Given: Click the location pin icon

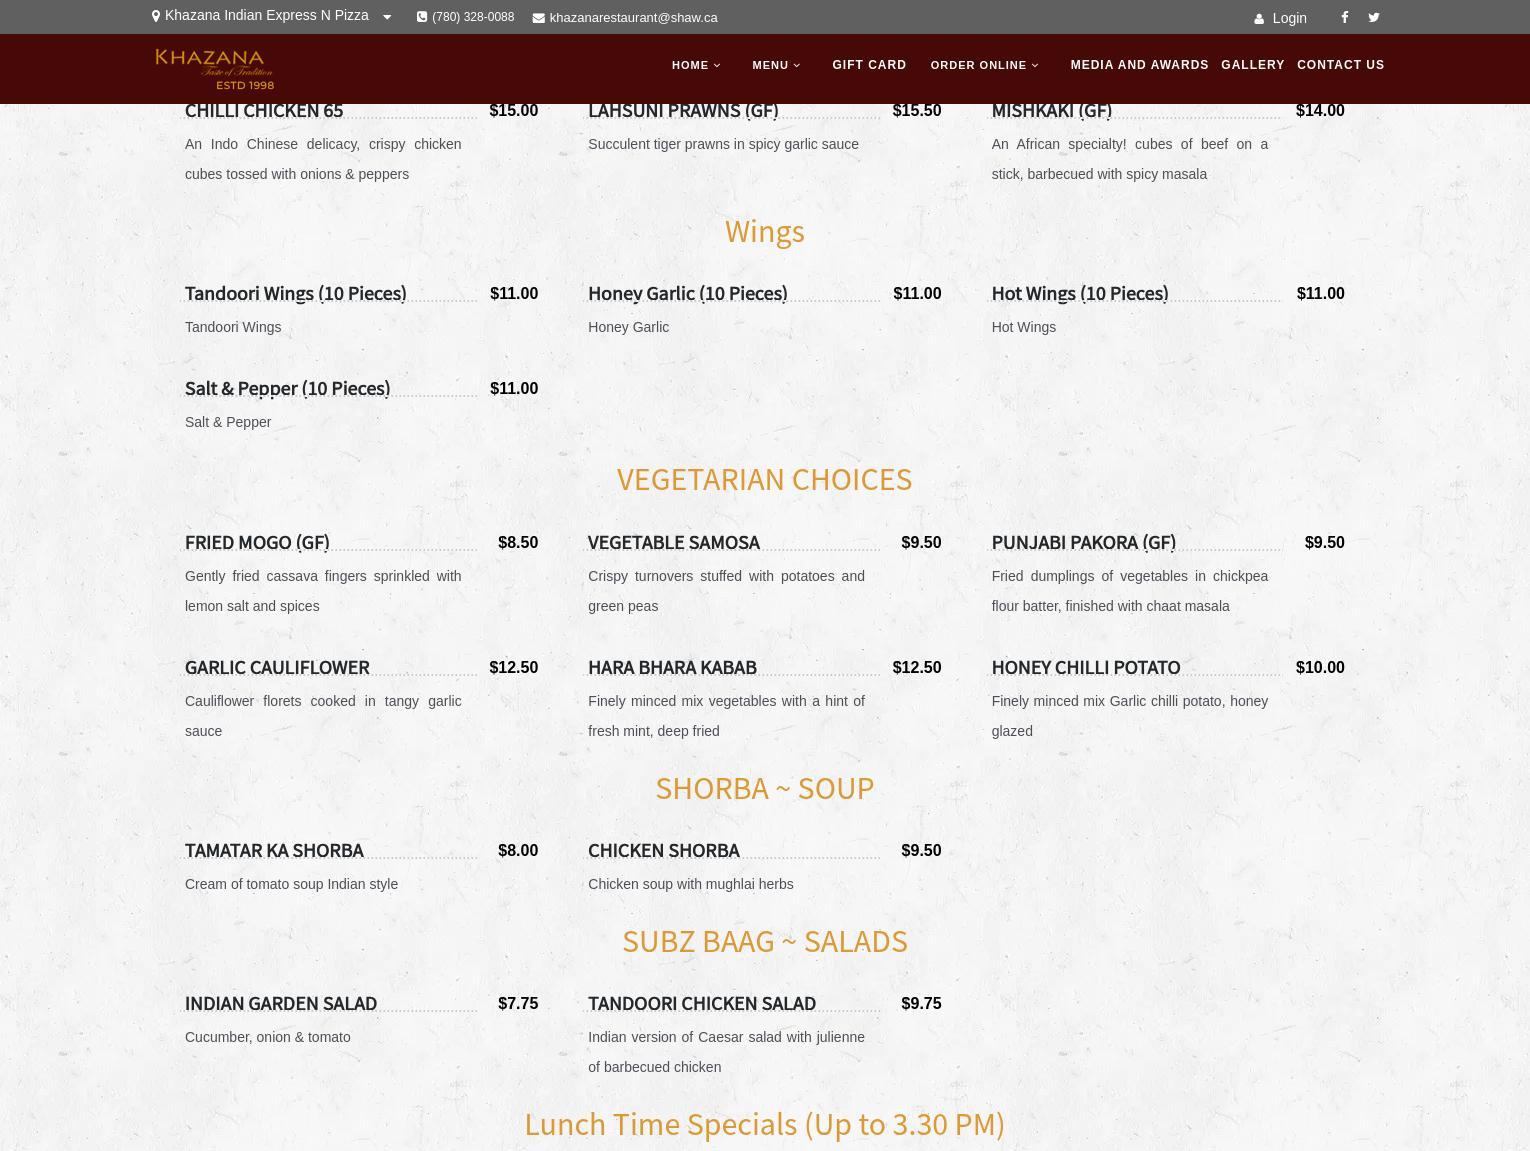Looking at the screenshot, I should click(x=156, y=16).
